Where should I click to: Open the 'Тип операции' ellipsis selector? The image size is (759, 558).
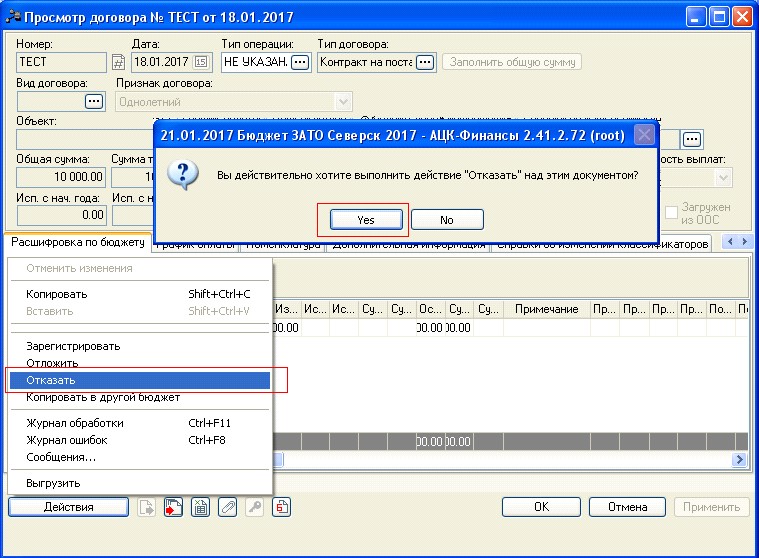(301, 62)
